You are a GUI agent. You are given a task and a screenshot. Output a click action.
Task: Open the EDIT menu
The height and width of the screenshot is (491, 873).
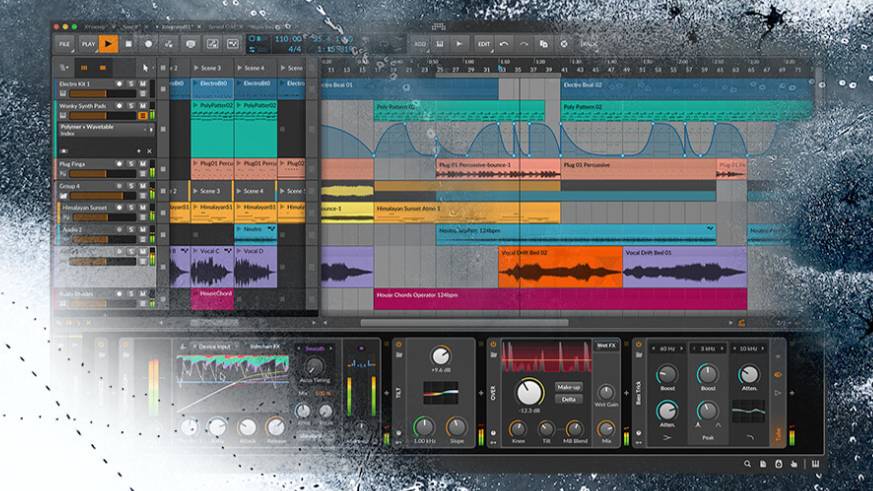[x=484, y=44]
